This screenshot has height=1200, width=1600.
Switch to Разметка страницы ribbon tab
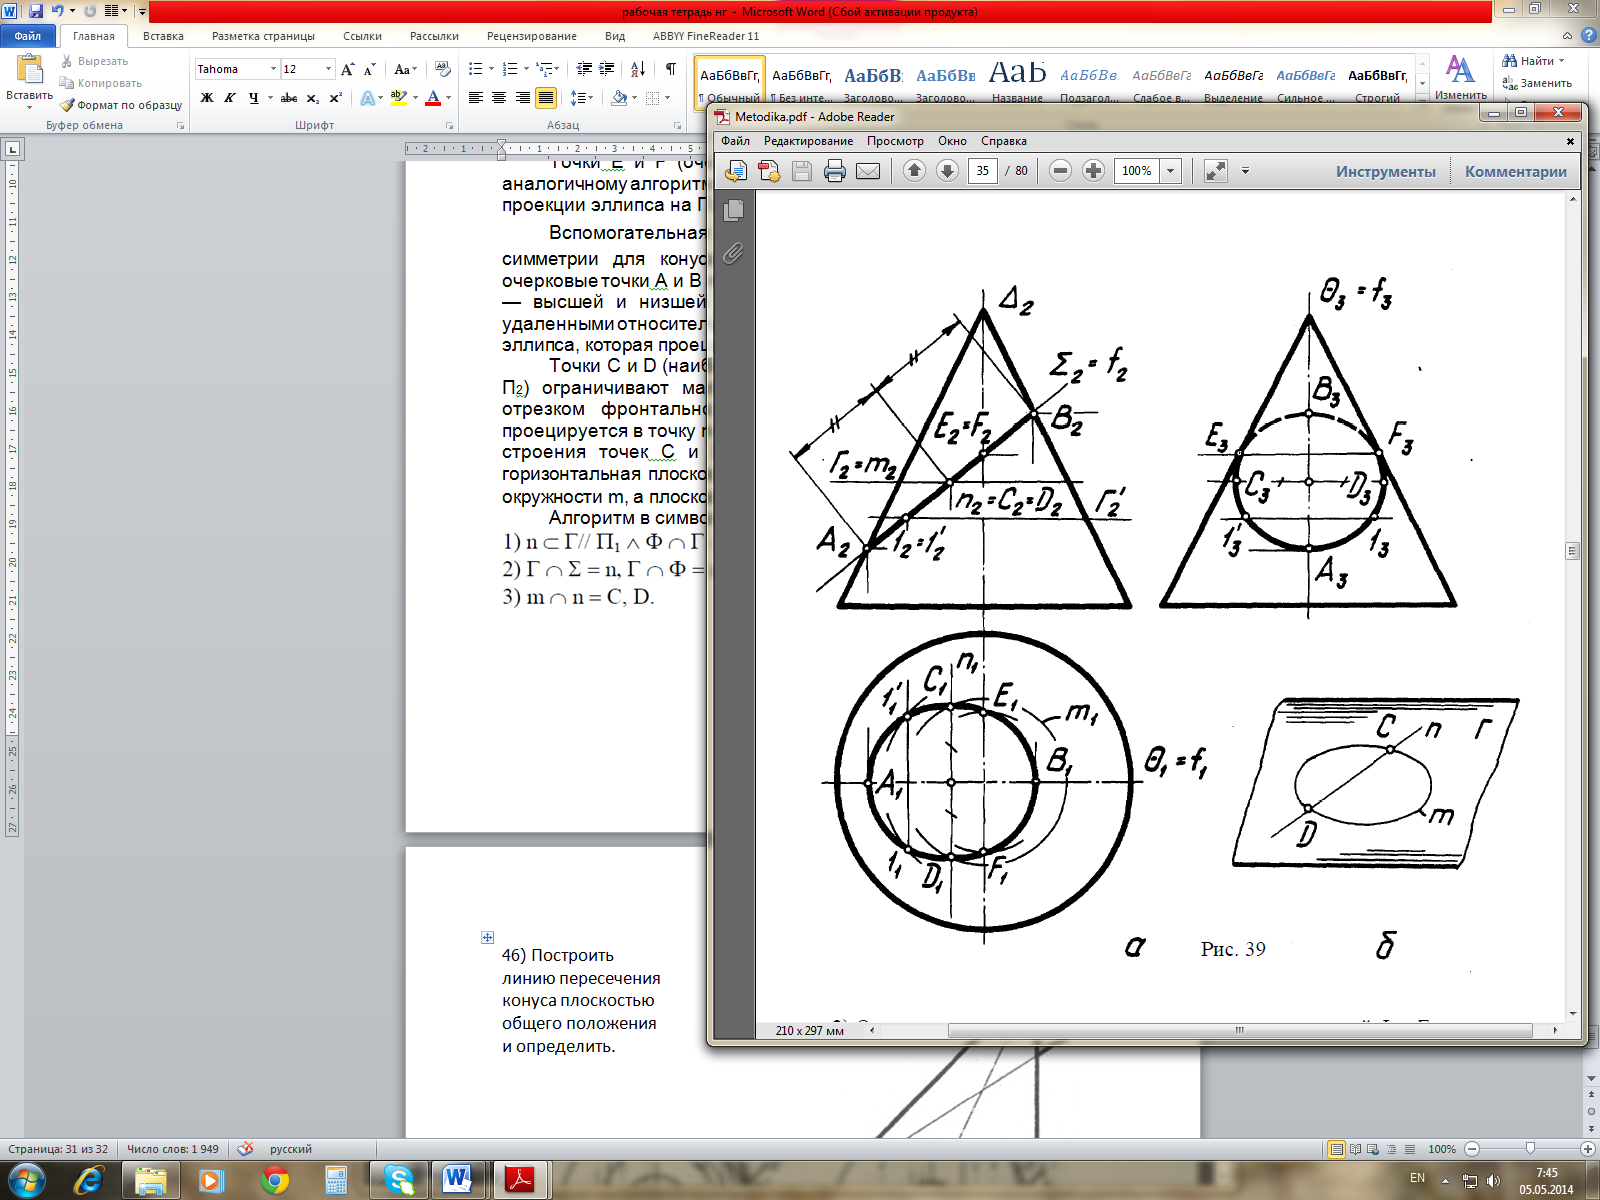(x=263, y=36)
